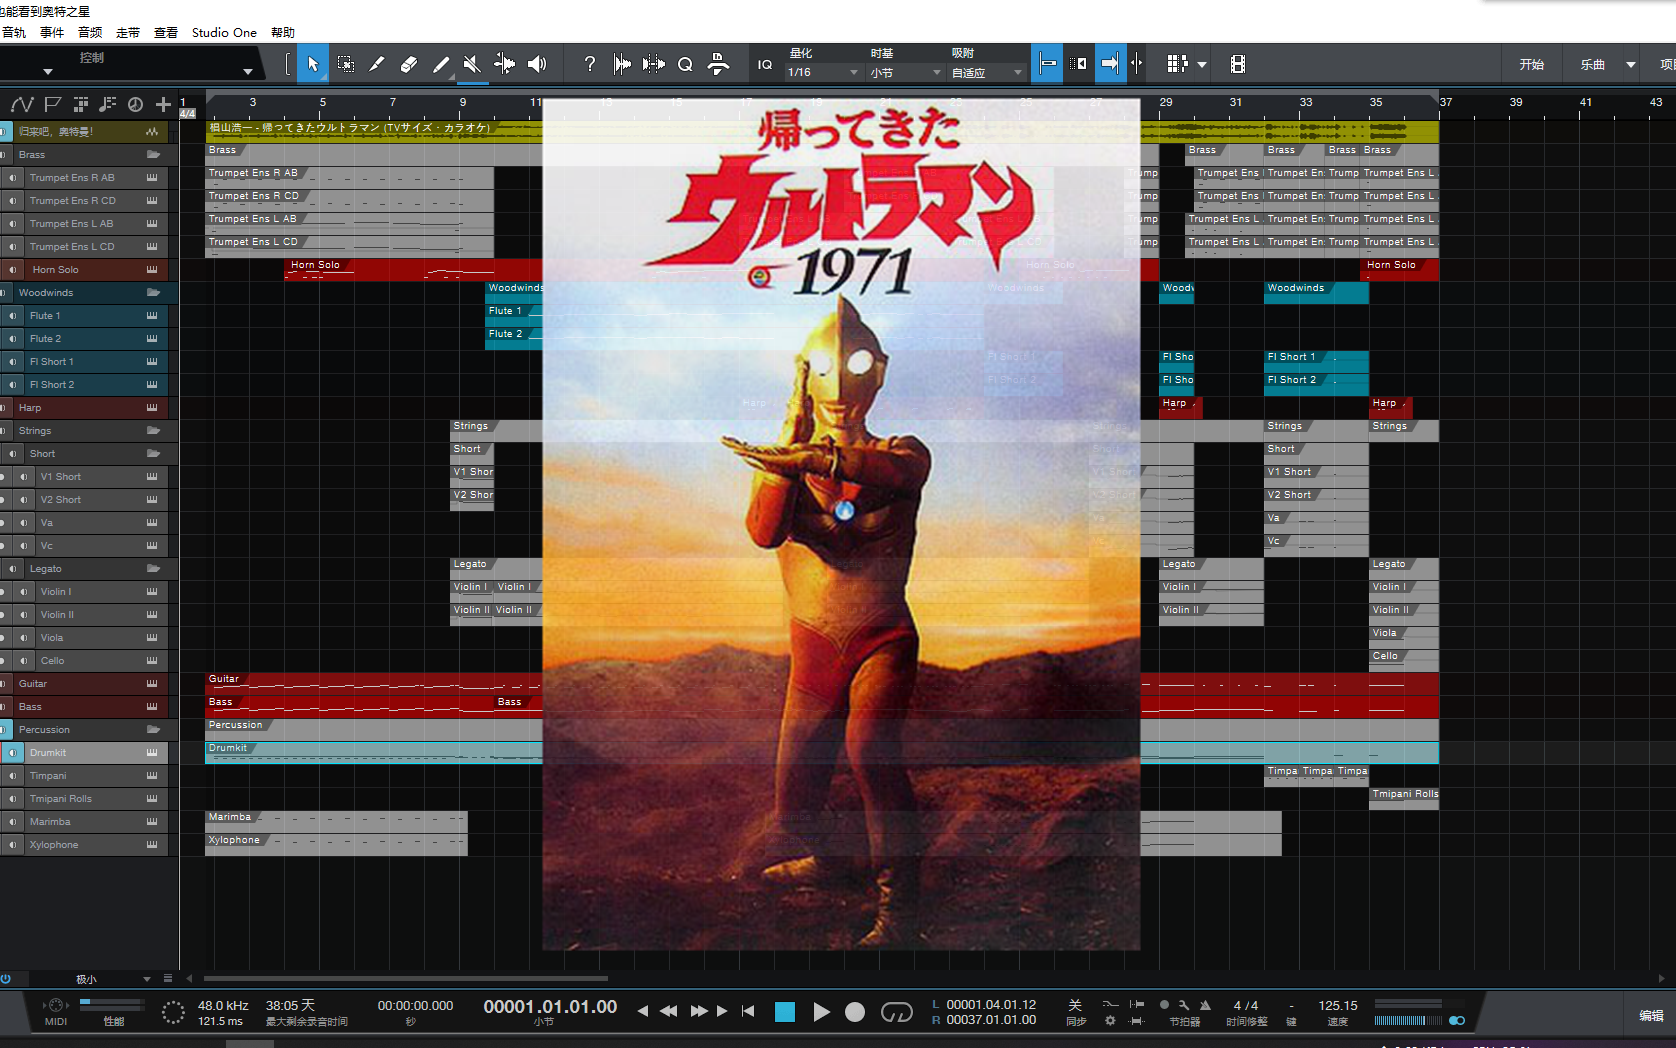Screen dimensions: 1676x1048
Task: Click the magnifier Q zoom icon
Action: click(685, 64)
